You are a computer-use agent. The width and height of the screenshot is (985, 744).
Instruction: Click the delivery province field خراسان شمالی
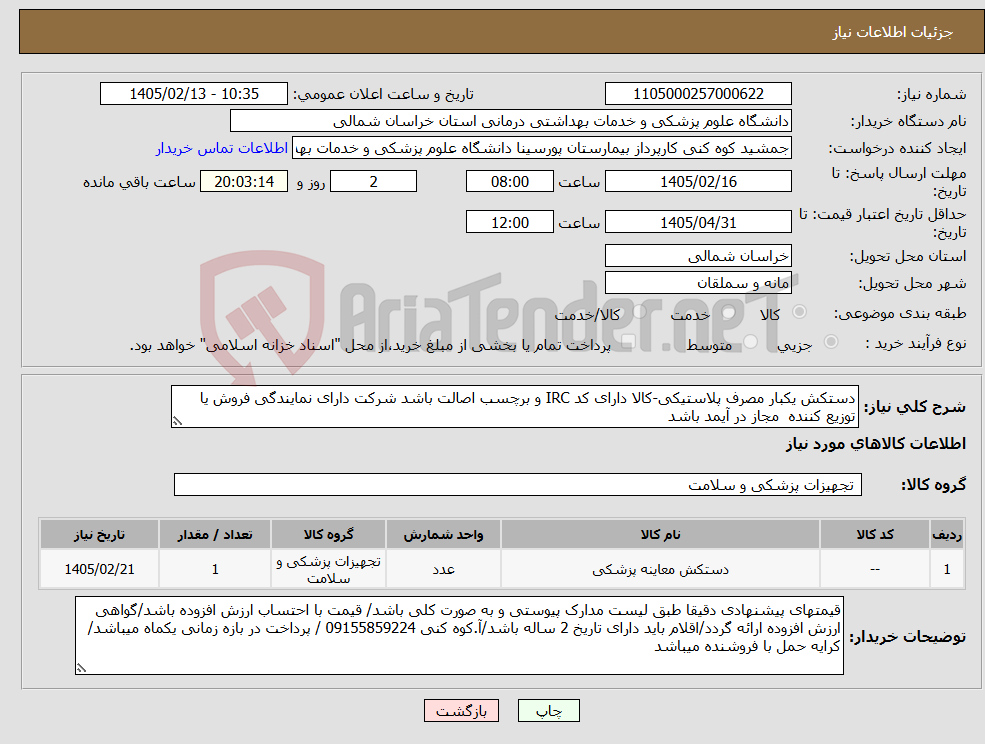[x=698, y=256]
